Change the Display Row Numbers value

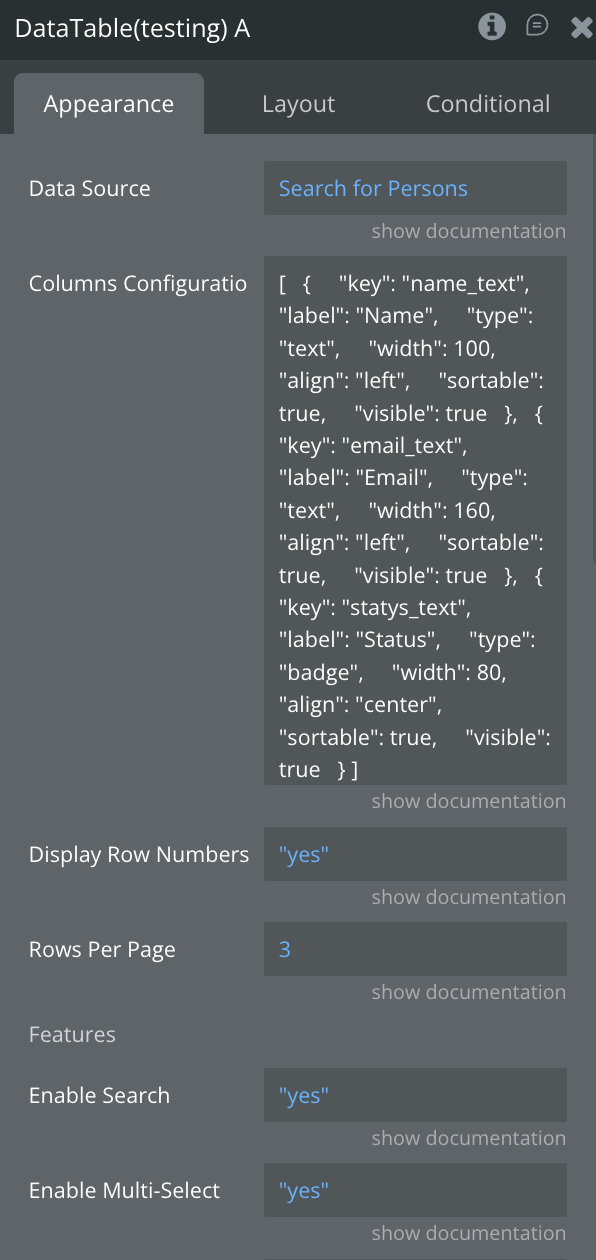point(415,854)
